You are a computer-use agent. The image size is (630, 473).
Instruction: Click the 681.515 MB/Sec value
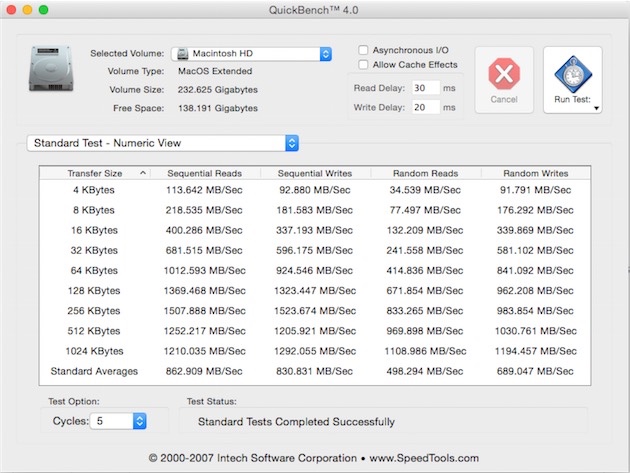(204, 250)
